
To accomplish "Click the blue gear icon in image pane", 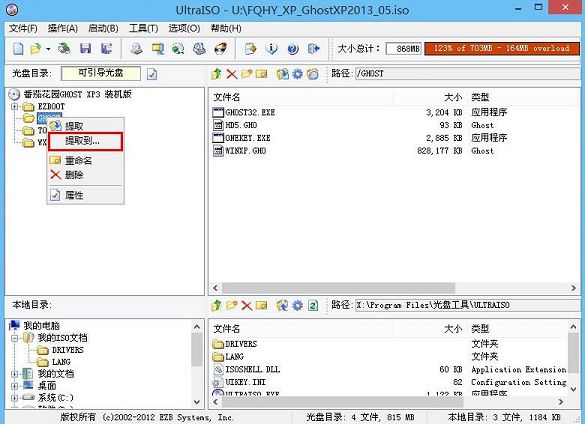I will [297, 74].
